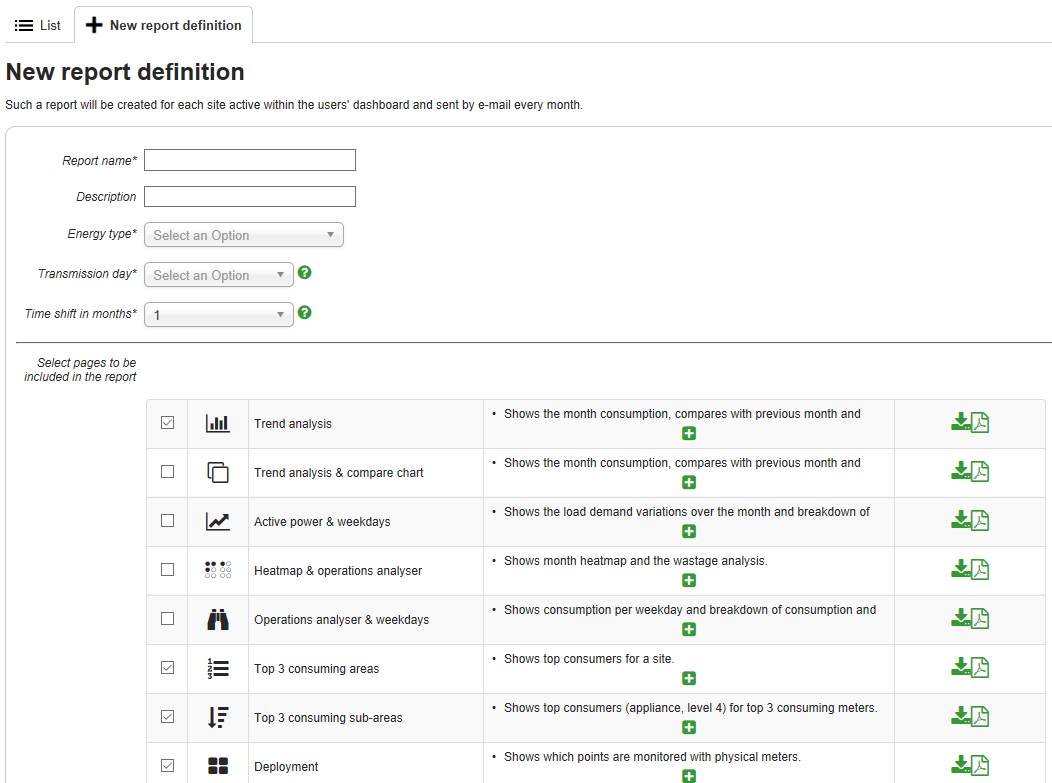Click the help icon beside Time shift
Viewport: 1052px width, 783px height.
point(305,313)
